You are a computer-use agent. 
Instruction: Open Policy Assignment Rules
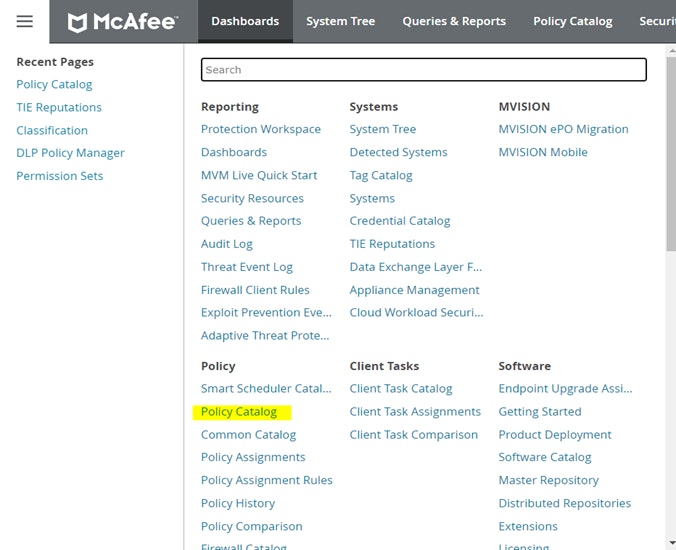[266, 480]
